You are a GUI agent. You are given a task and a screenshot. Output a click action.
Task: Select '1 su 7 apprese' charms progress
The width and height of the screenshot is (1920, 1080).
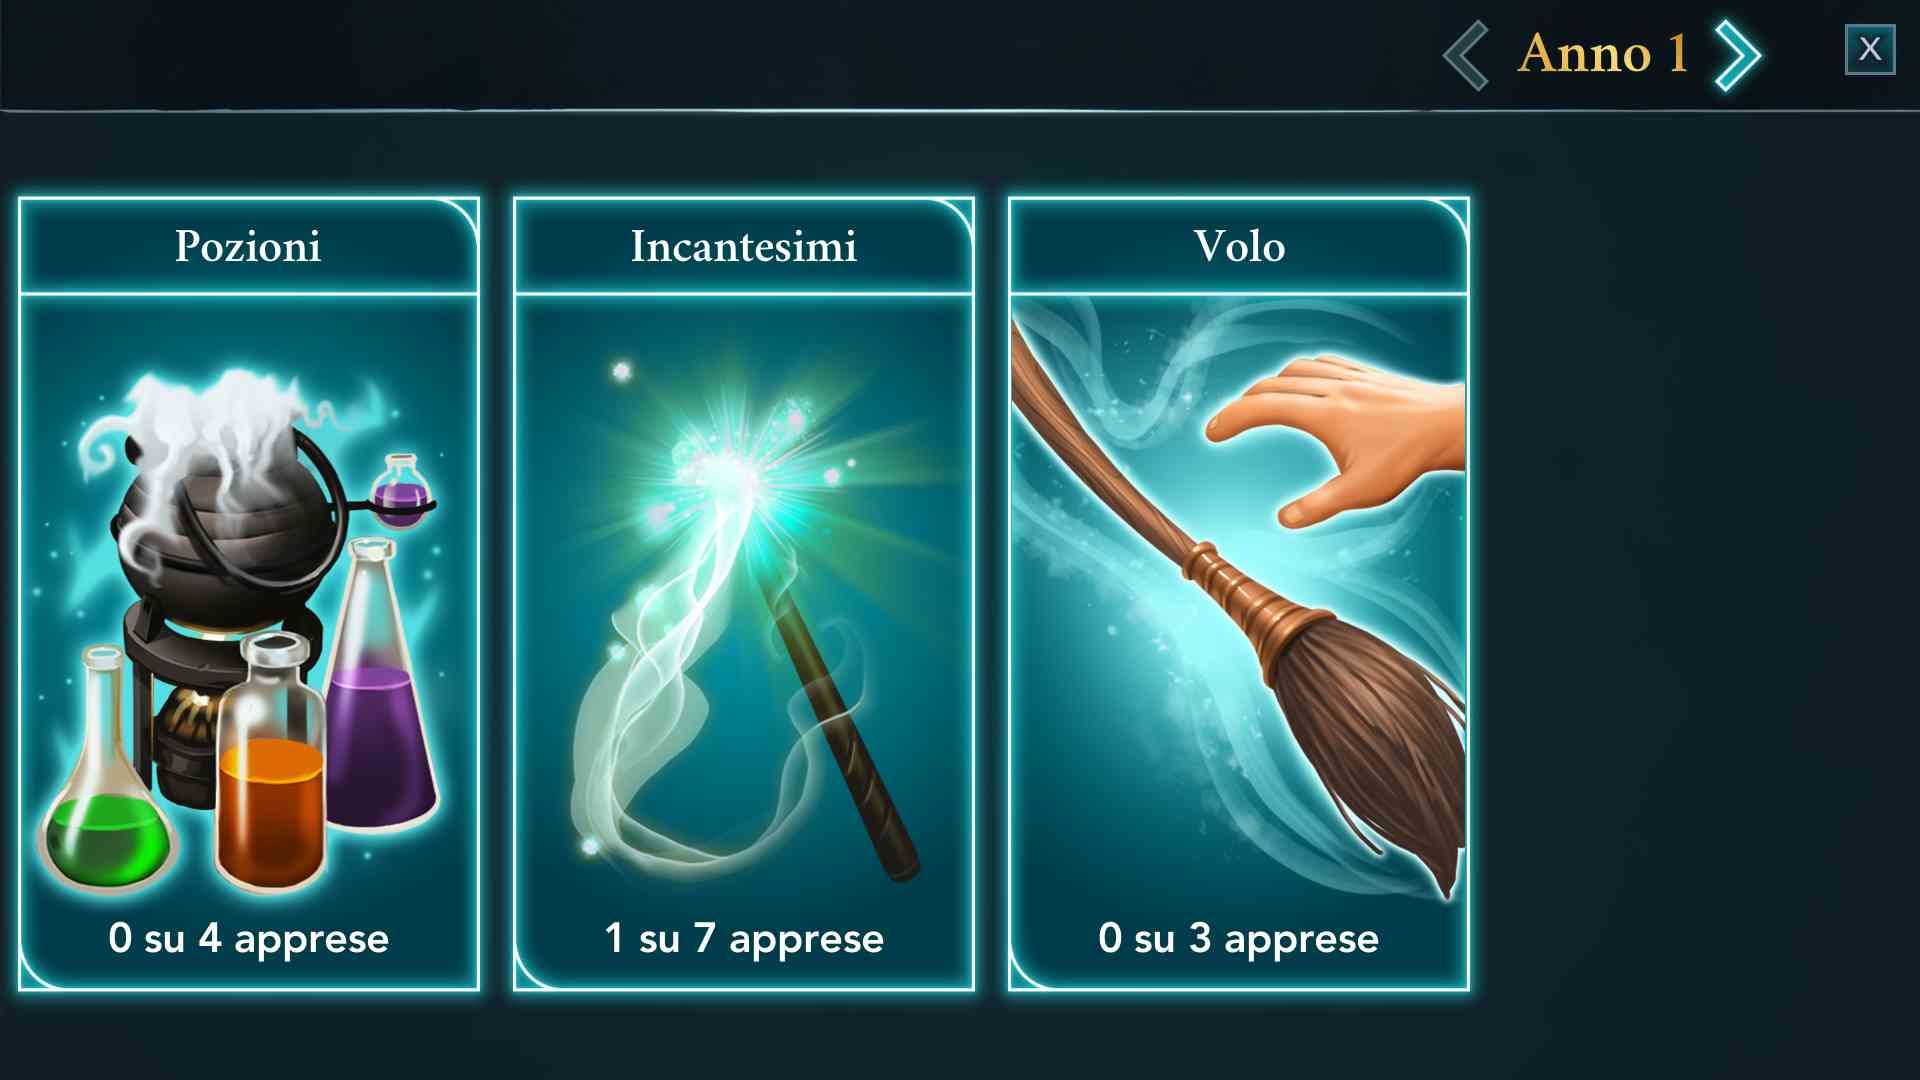744,938
